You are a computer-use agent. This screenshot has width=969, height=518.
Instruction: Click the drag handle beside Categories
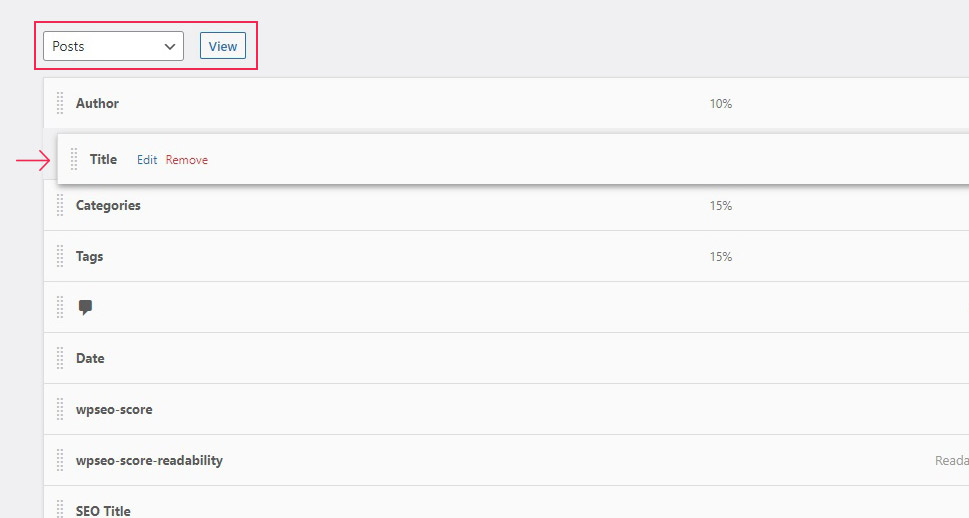tap(60, 205)
